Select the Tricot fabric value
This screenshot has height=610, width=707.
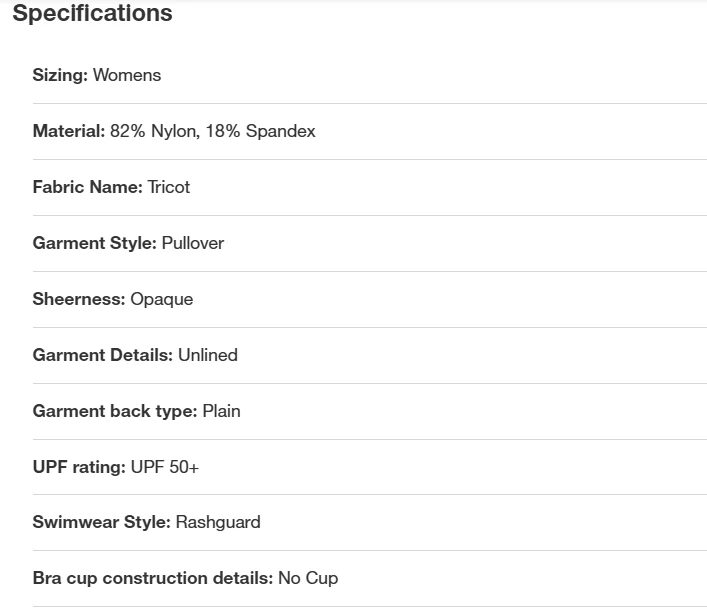(x=169, y=187)
